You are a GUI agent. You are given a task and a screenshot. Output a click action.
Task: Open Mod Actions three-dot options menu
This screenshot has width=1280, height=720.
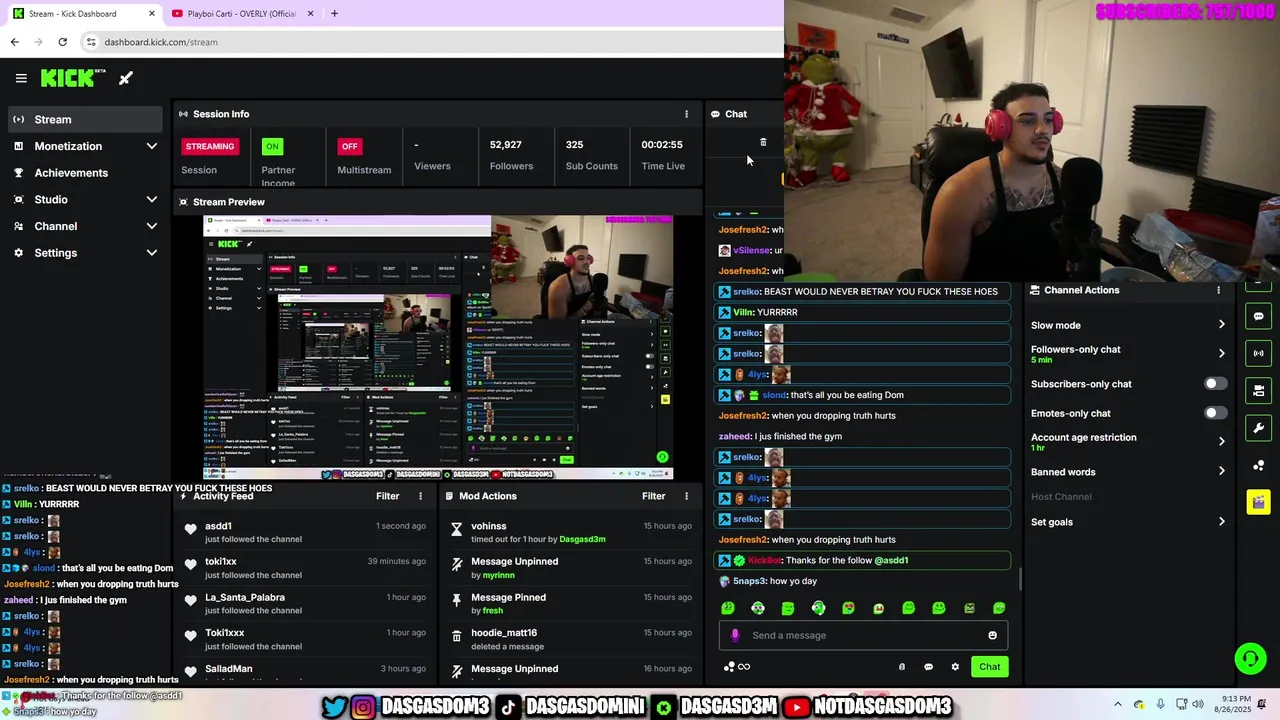(x=686, y=496)
